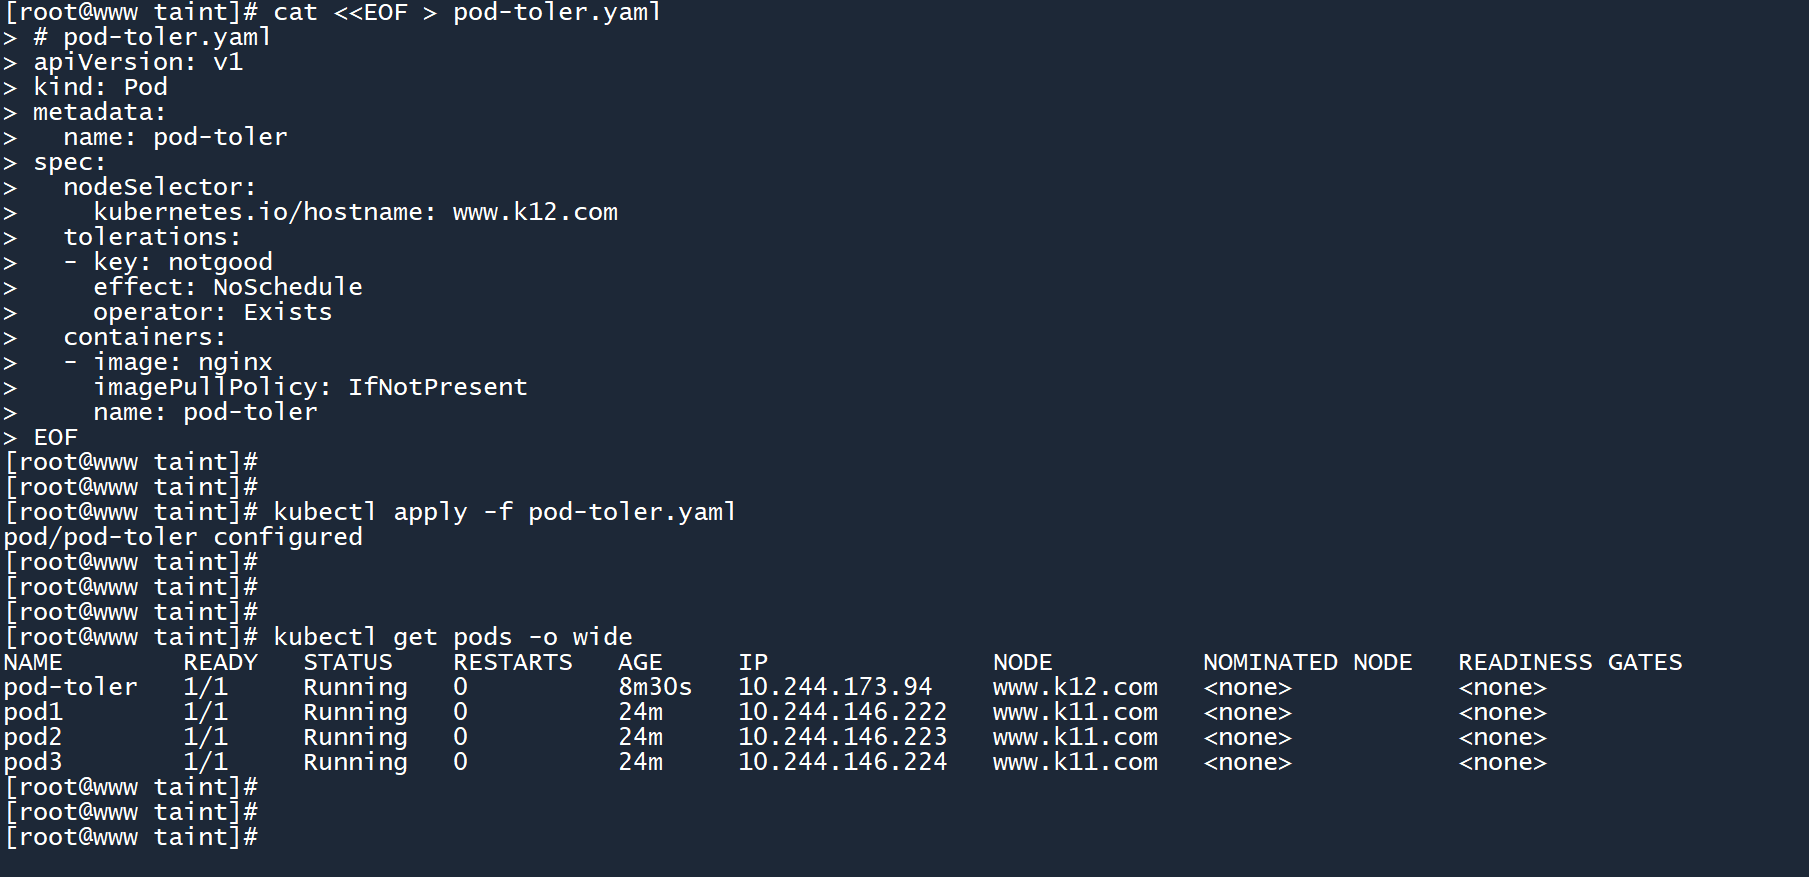Click the pod1 row name
1809x877 pixels.
pyautogui.click(x=33, y=713)
